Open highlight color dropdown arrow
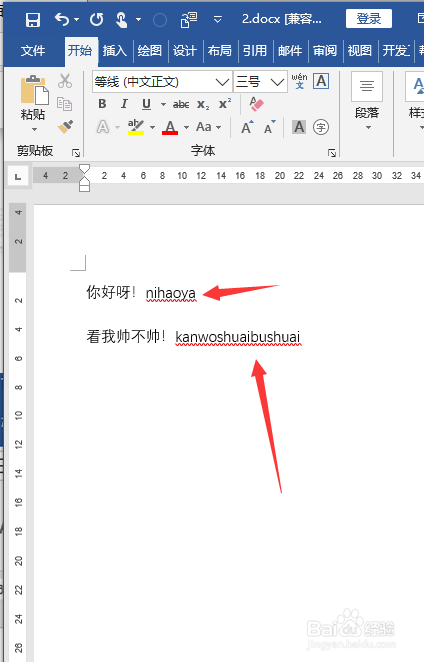The image size is (424, 662). pyautogui.click(x=152, y=127)
